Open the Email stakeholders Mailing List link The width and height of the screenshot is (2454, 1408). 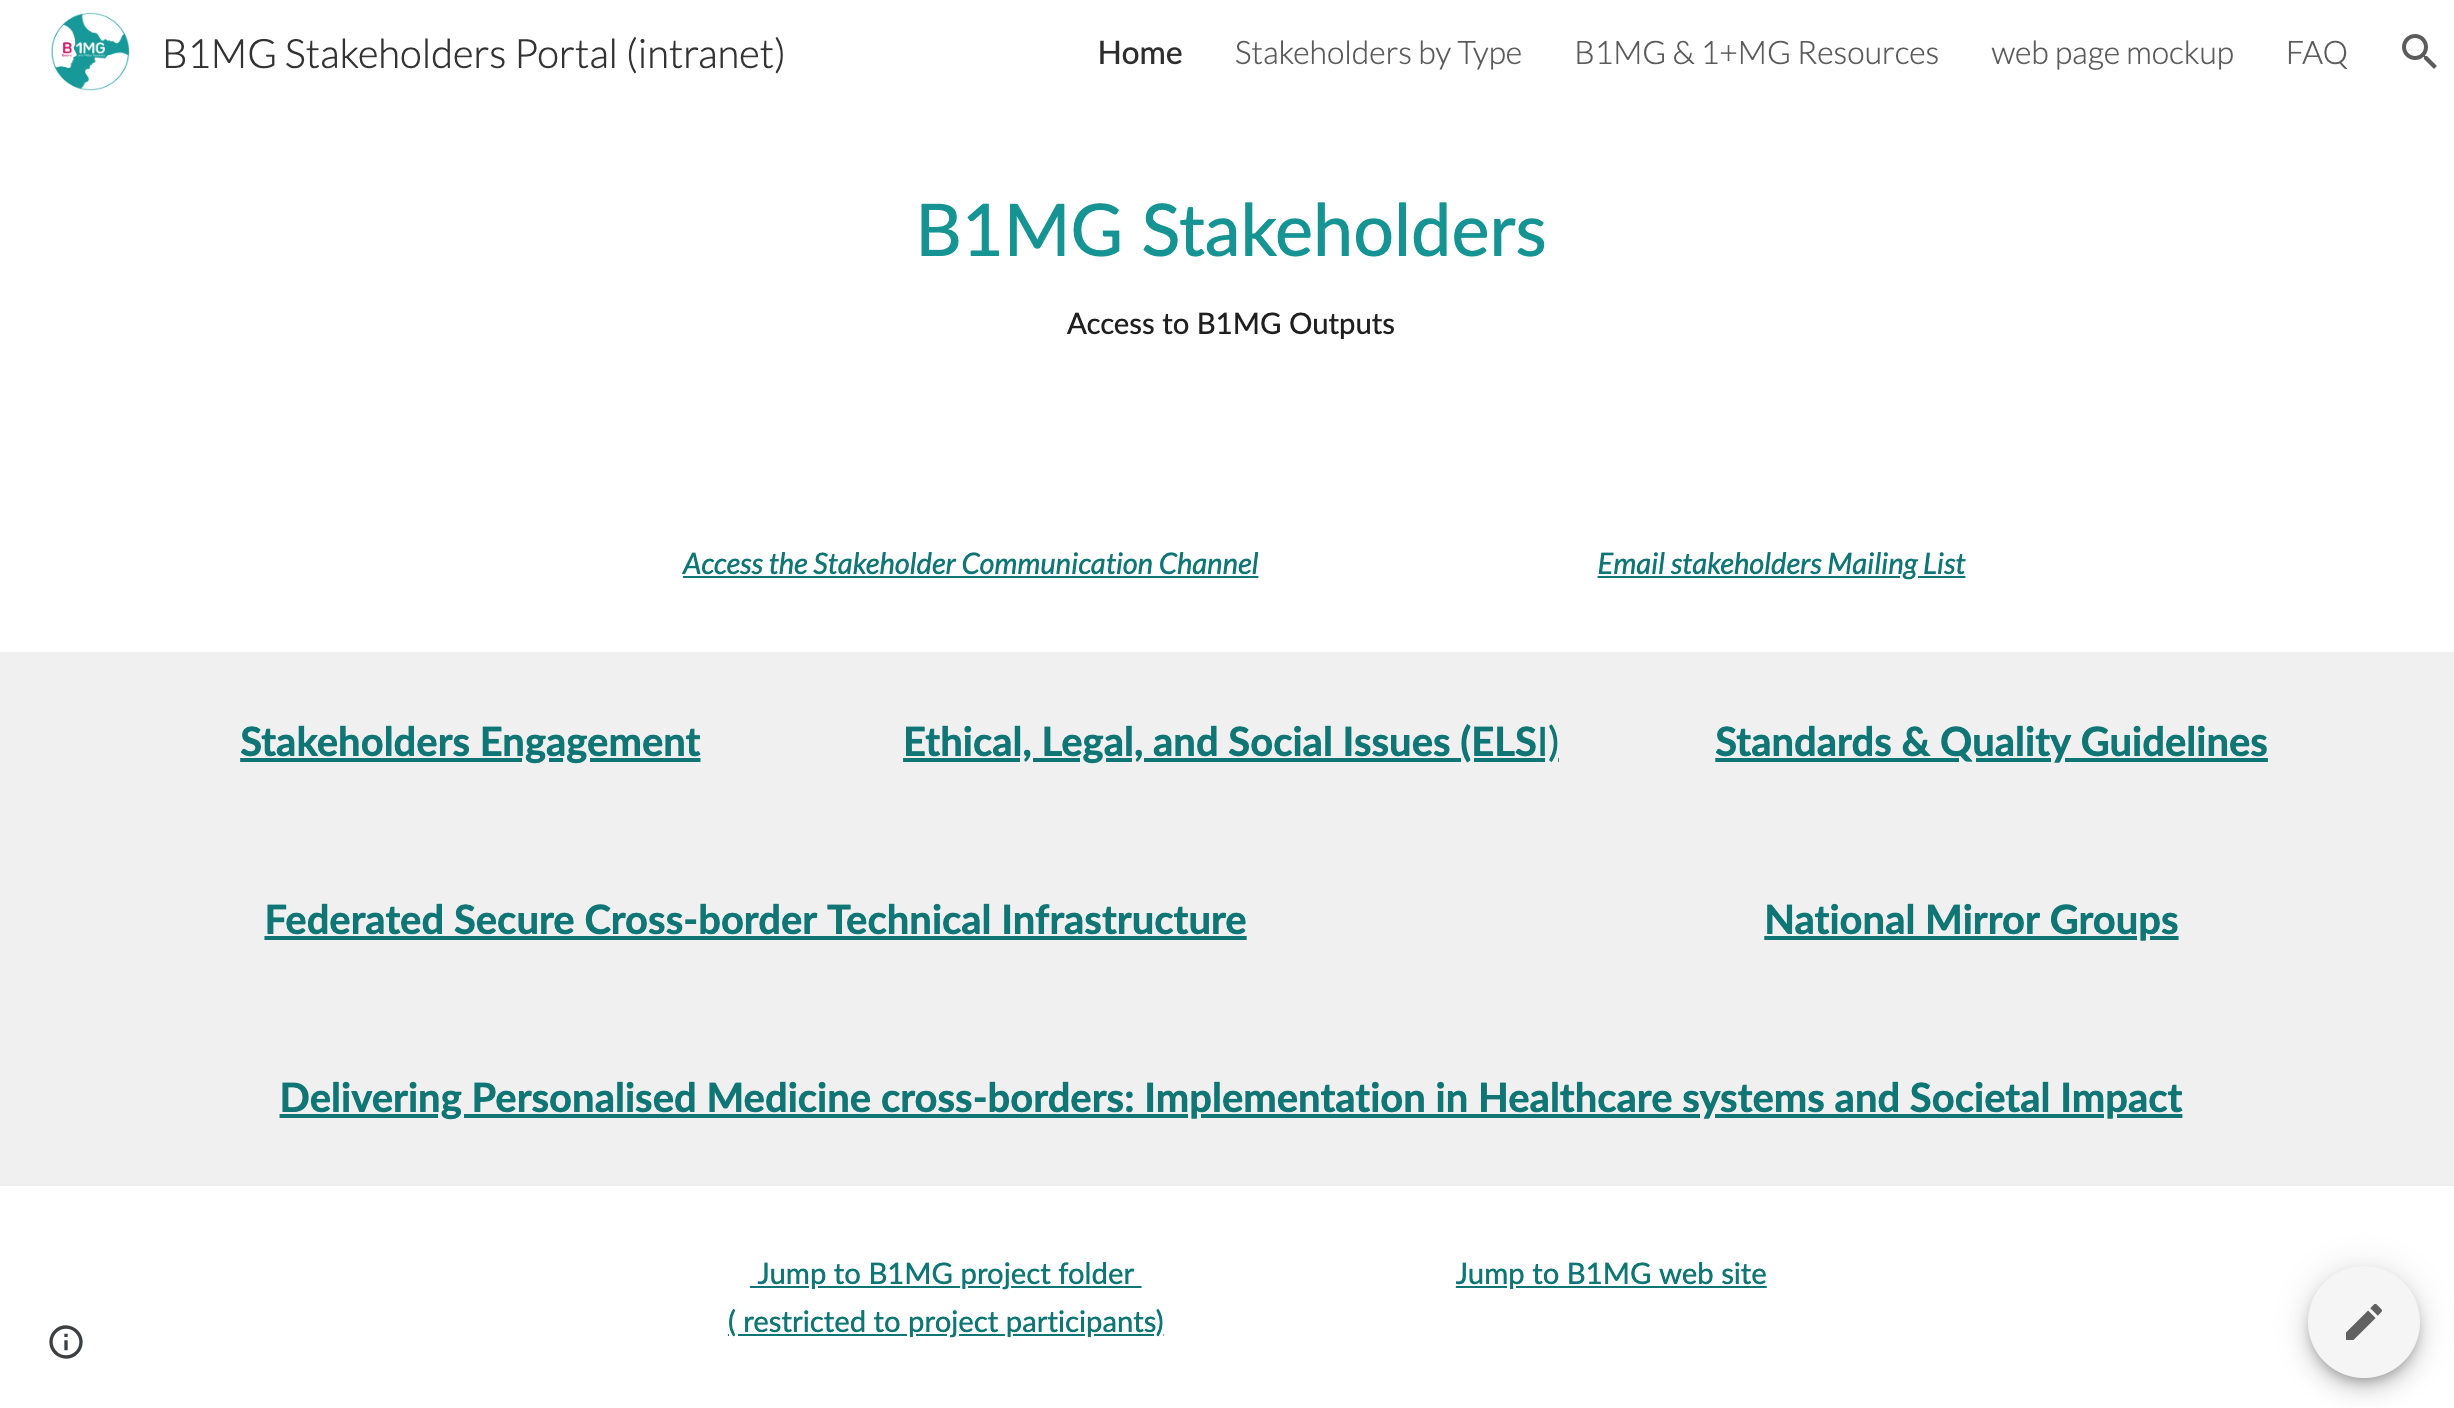tap(1781, 563)
